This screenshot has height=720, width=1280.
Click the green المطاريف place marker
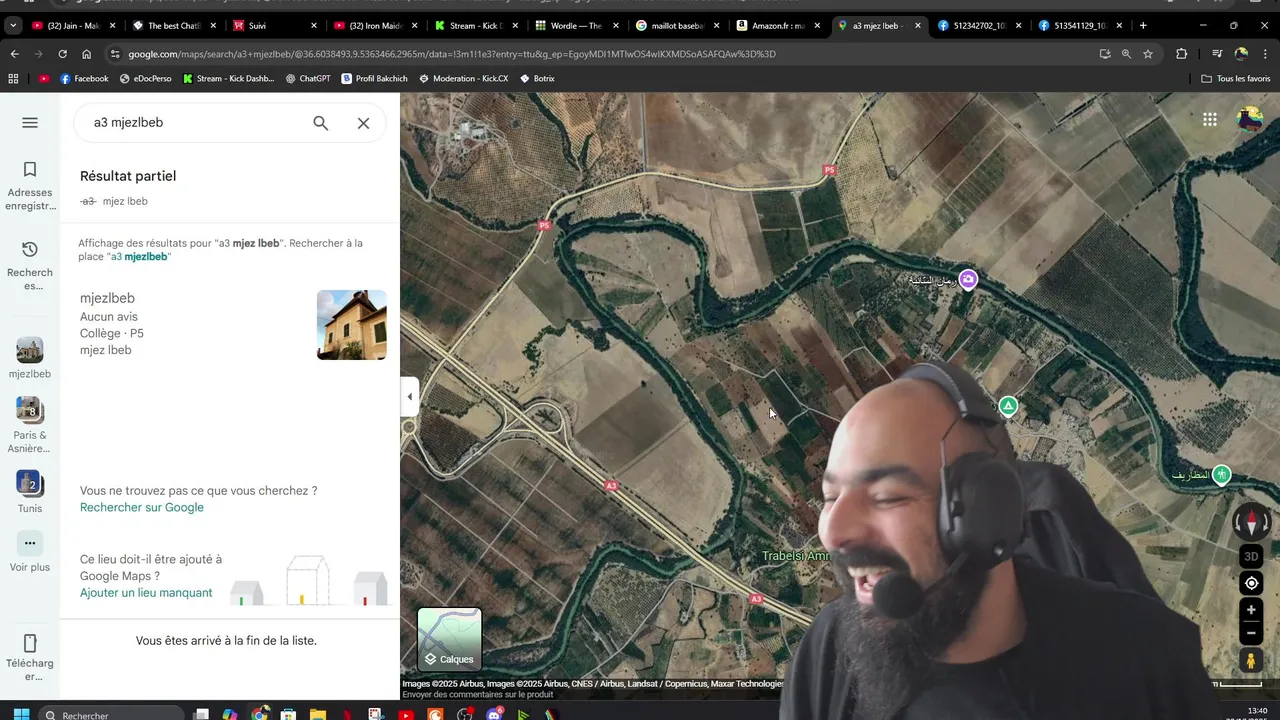[1221, 475]
